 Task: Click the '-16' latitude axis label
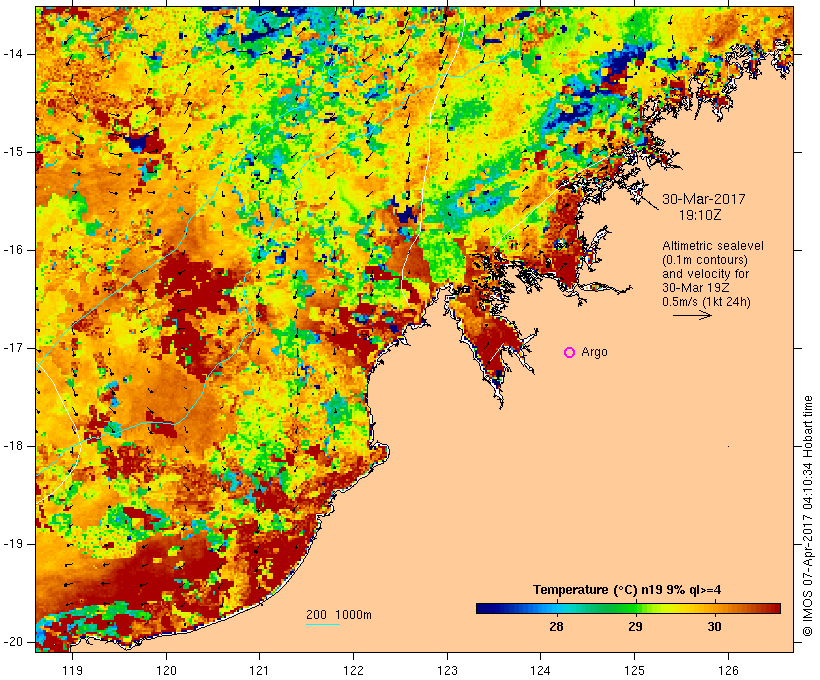(x=13, y=250)
